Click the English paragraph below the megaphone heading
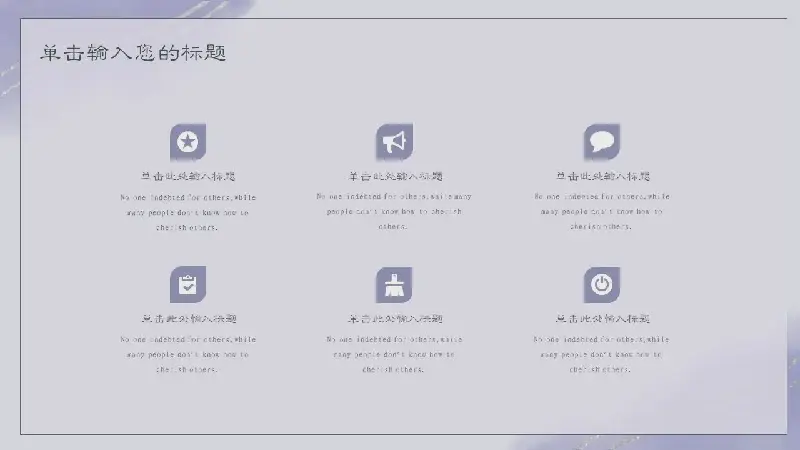 tap(394, 211)
